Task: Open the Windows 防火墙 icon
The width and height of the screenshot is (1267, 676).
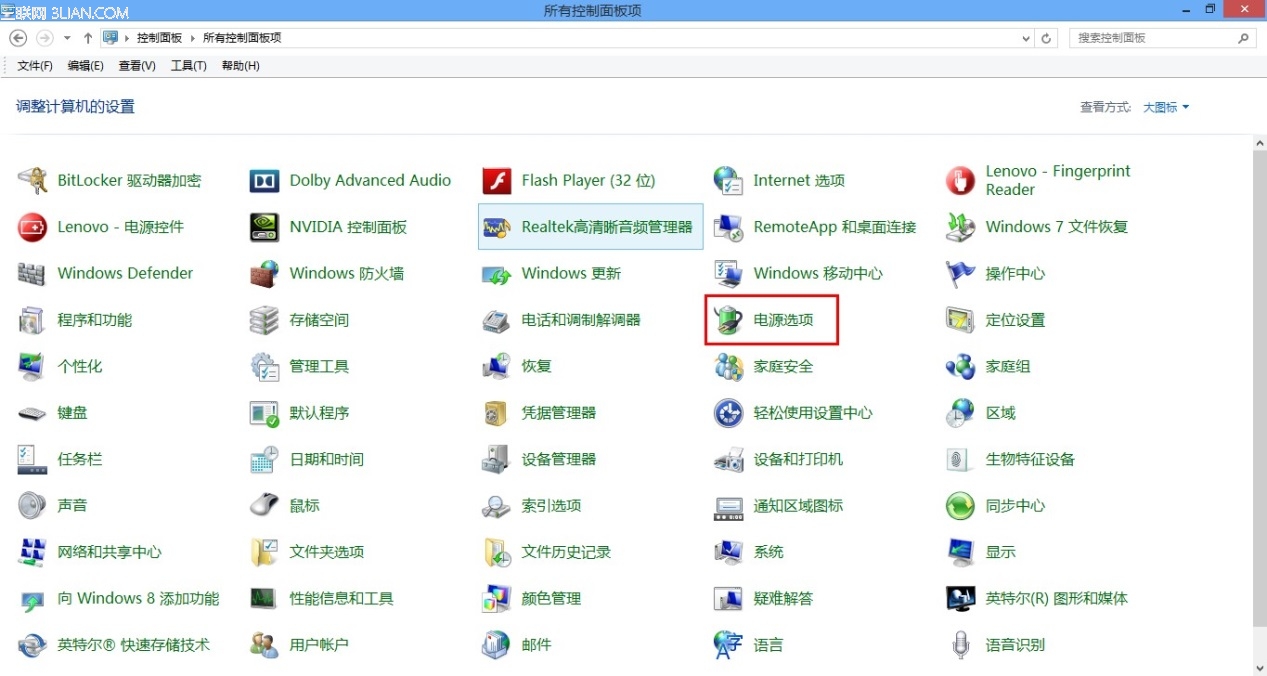Action: click(x=264, y=273)
